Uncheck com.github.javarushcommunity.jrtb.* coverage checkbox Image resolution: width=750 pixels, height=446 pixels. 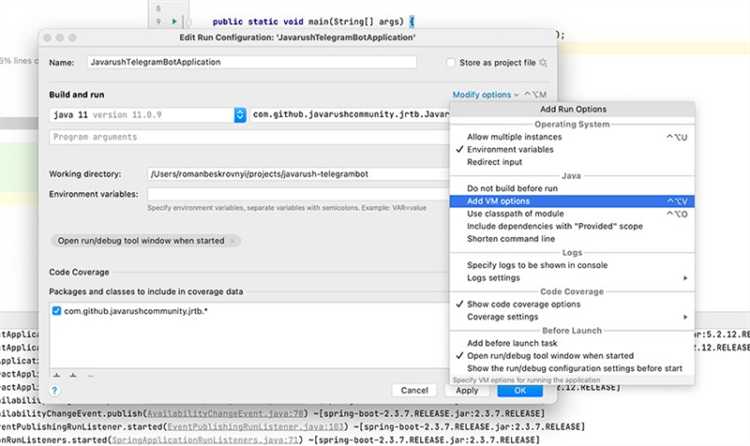(56, 311)
